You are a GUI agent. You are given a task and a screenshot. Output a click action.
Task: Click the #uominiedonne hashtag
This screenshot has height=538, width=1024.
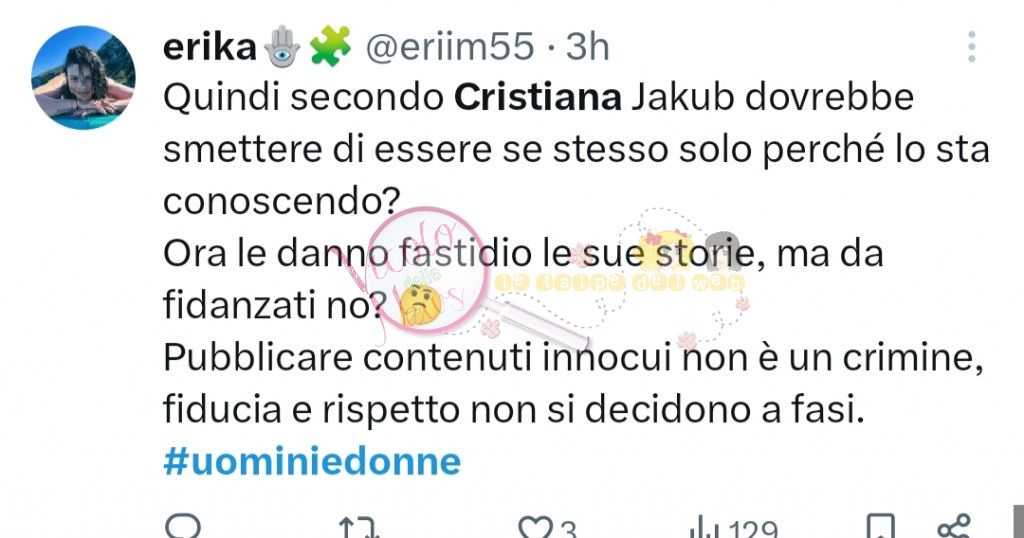click(x=311, y=462)
